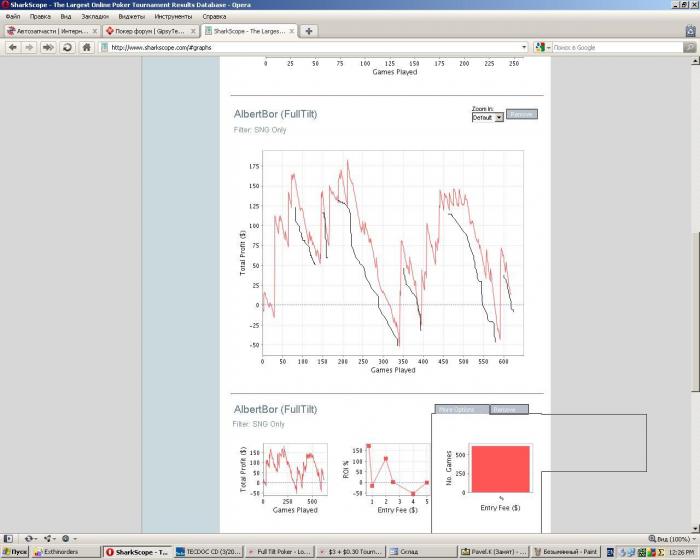Switch to Full Tilt Poker lobby taskbar item

[x=279, y=552]
